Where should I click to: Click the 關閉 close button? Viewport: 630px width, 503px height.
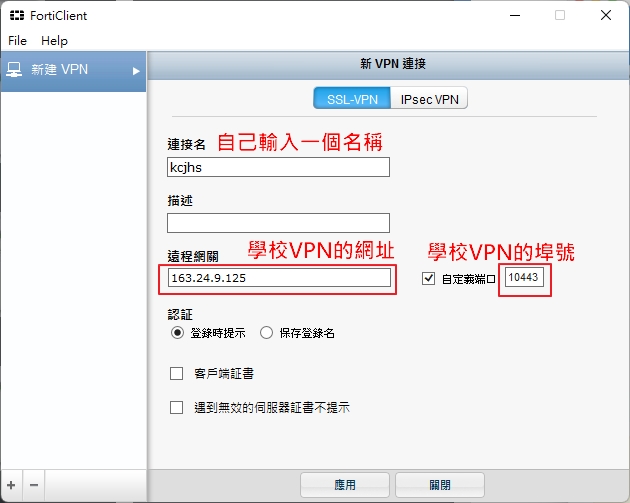[x=440, y=485]
